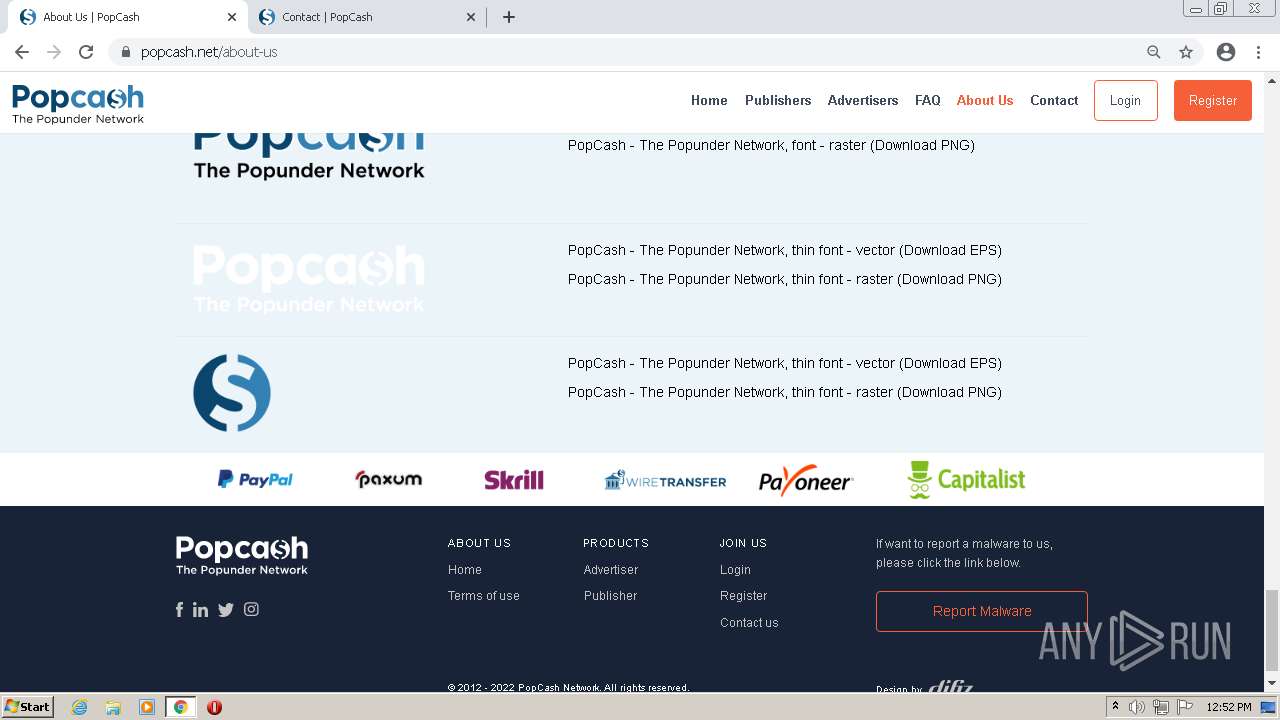Click the Login button in header
Screen dimensions: 1280x720
1125,101
